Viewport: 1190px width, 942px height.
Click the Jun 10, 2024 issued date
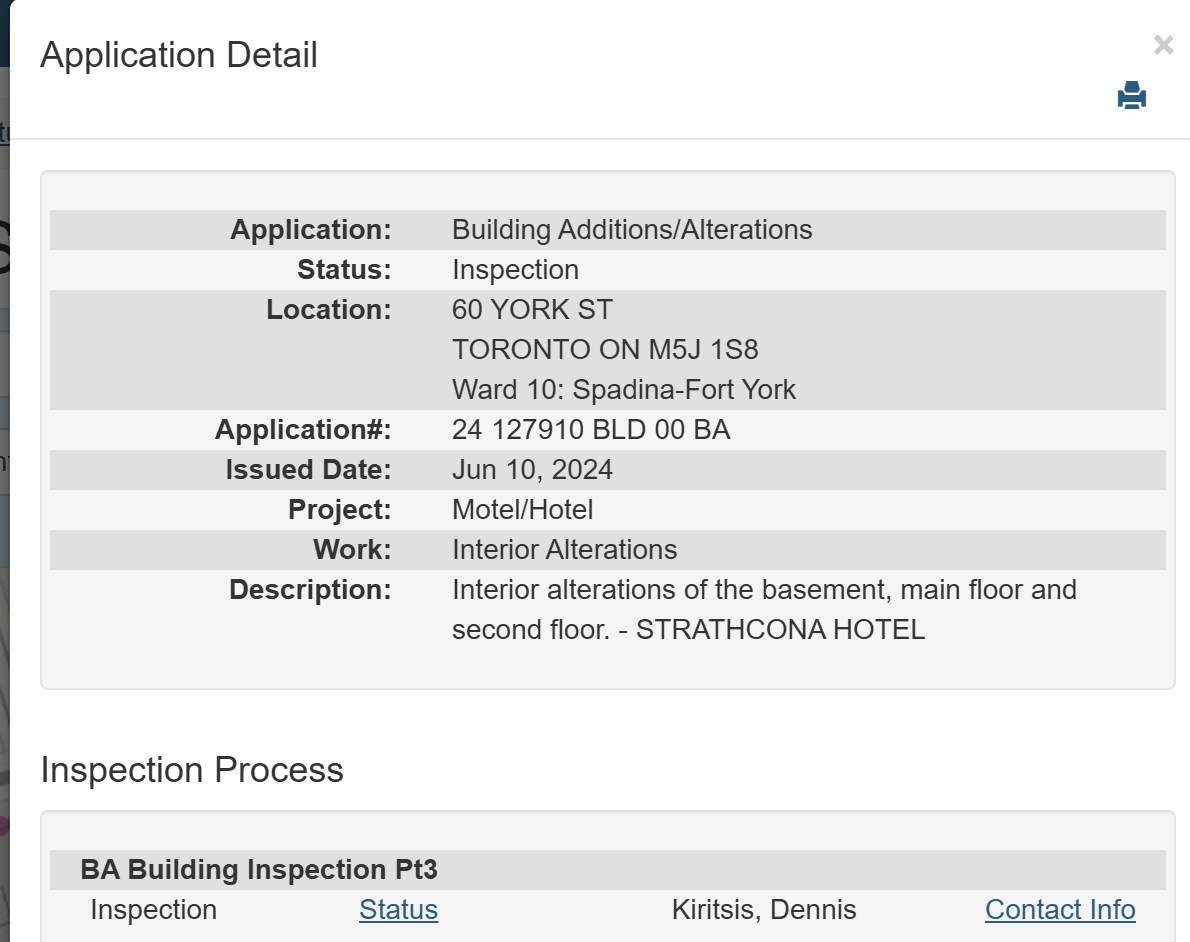(532, 470)
